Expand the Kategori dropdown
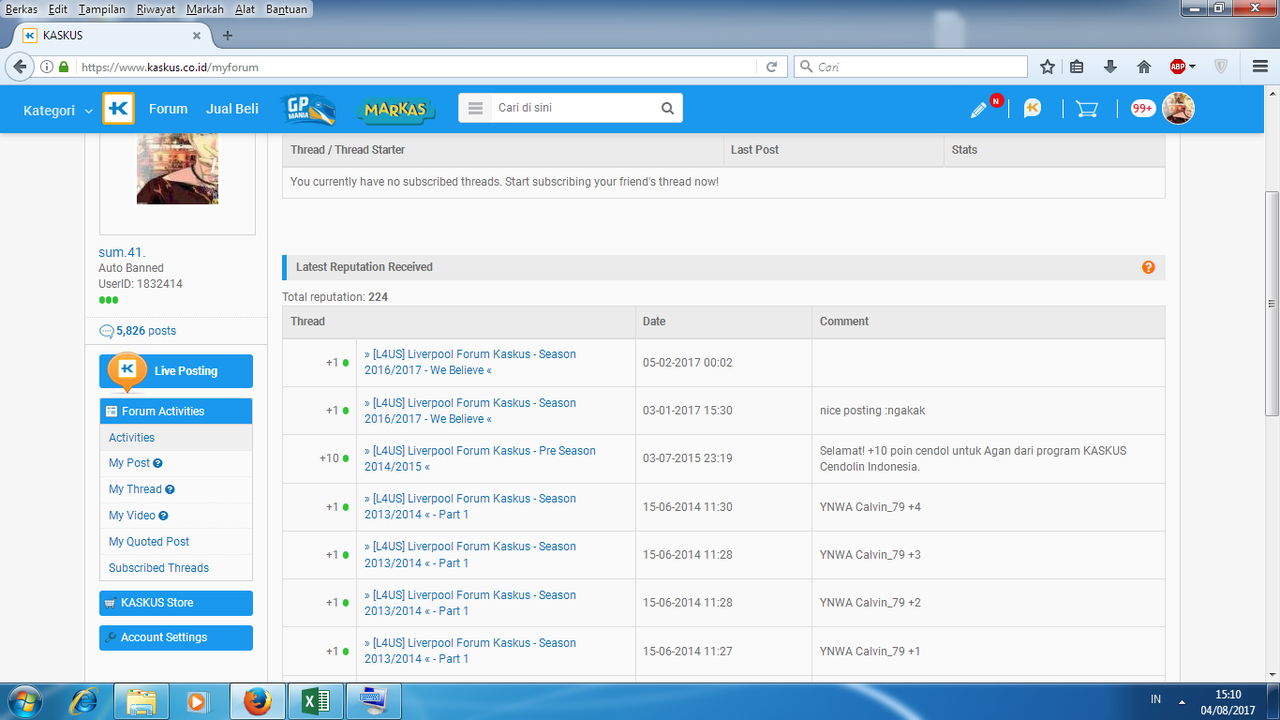The height and width of the screenshot is (720, 1280). (x=57, y=110)
